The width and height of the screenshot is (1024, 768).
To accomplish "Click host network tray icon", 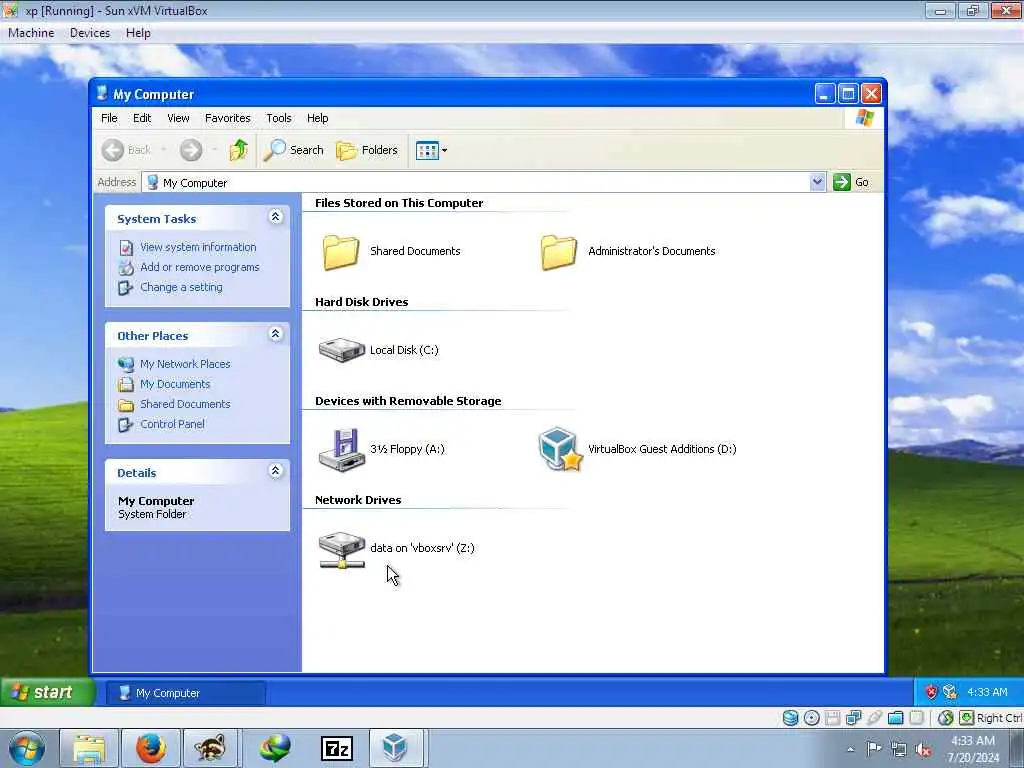I will [x=899, y=749].
